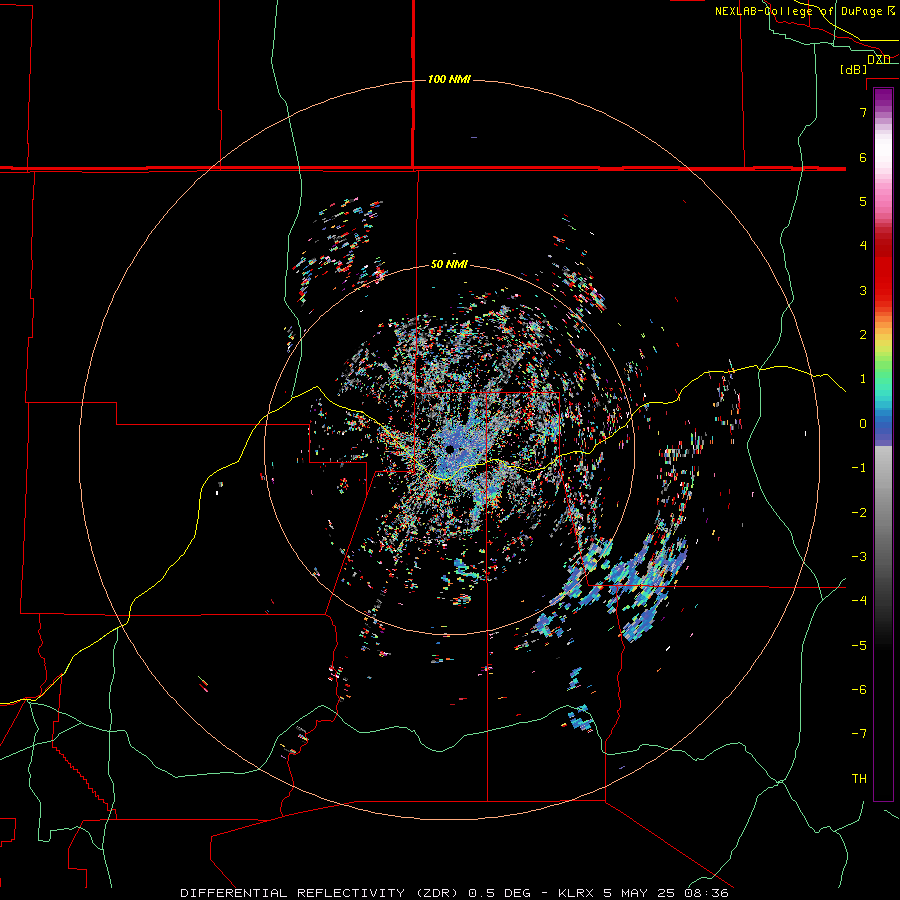Click the -3 value on the ZDR scale
The width and height of the screenshot is (900, 900).
coord(859,557)
